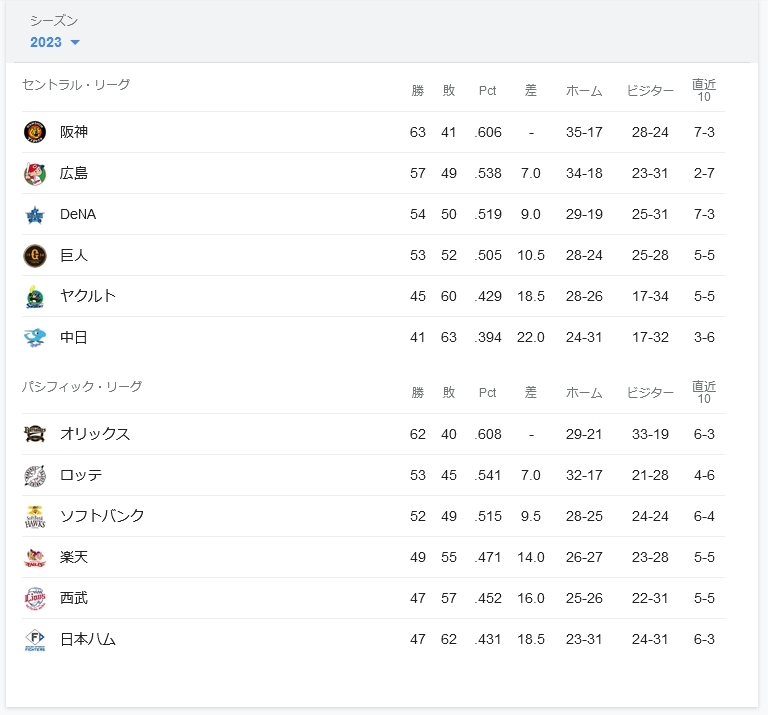Click the Seibu Lions team logo

point(35,598)
